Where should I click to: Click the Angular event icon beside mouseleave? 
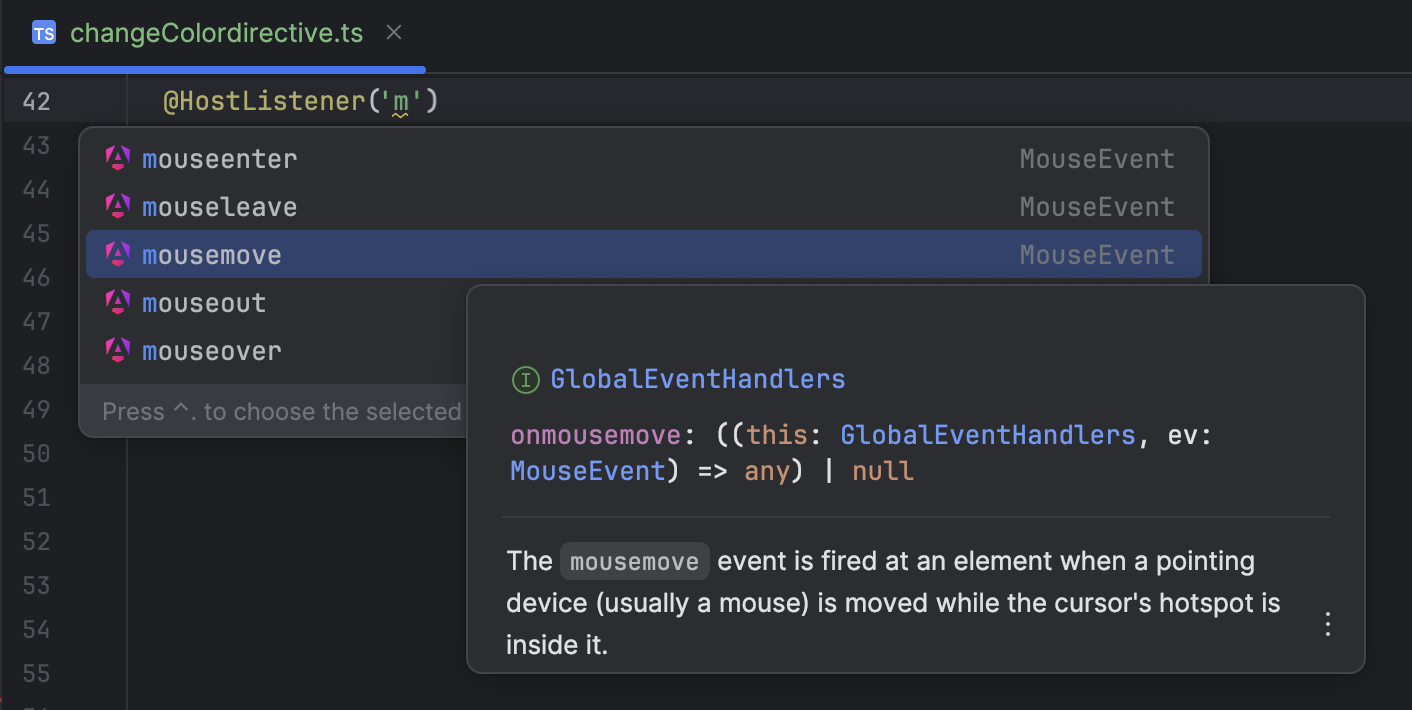(x=117, y=206)
